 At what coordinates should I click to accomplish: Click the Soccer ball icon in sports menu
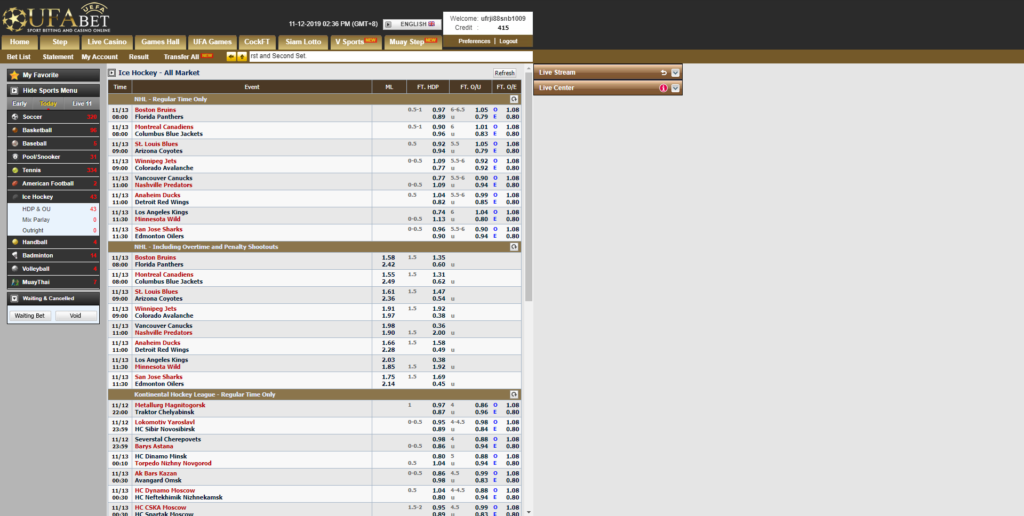click(15, 117)
